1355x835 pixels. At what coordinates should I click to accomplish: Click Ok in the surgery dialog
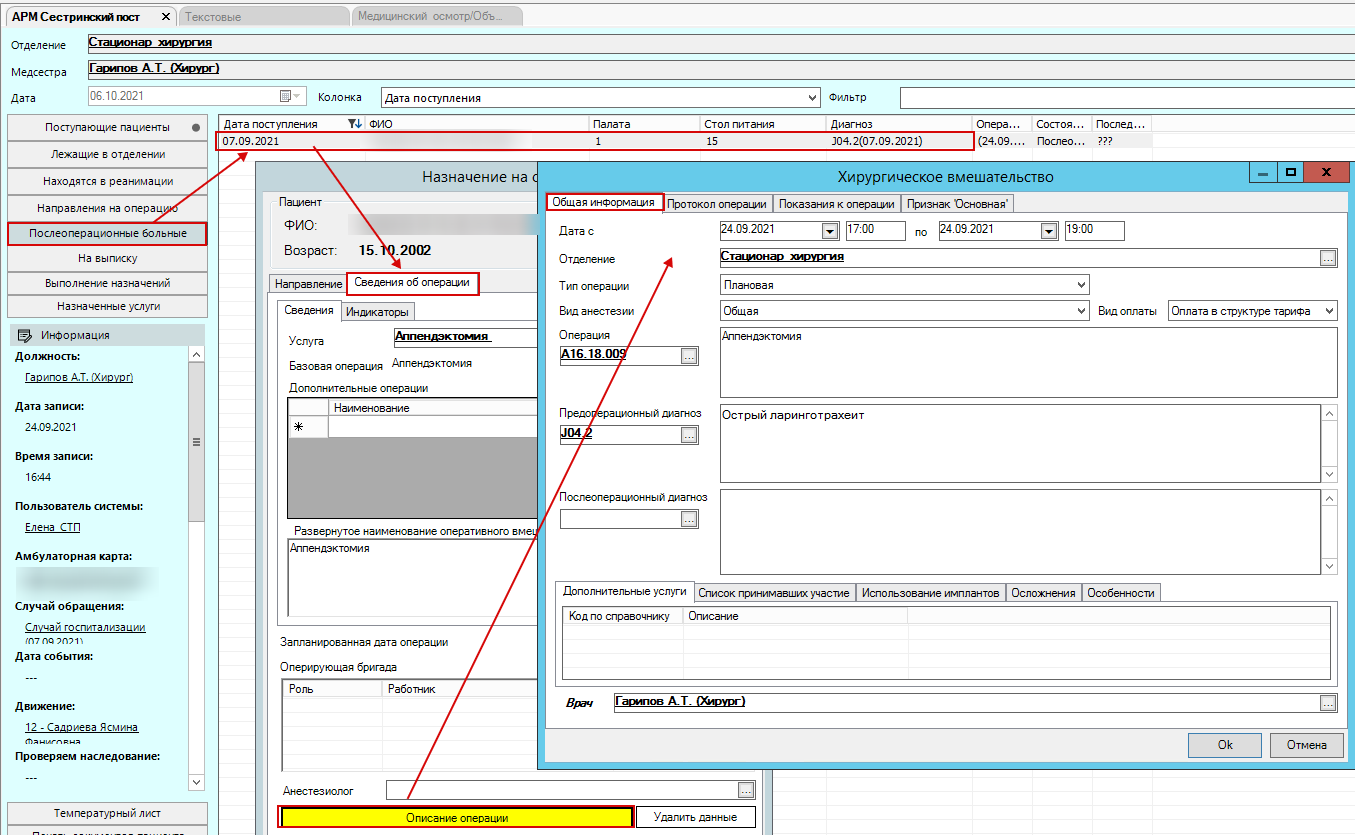tap(1225, 745)
